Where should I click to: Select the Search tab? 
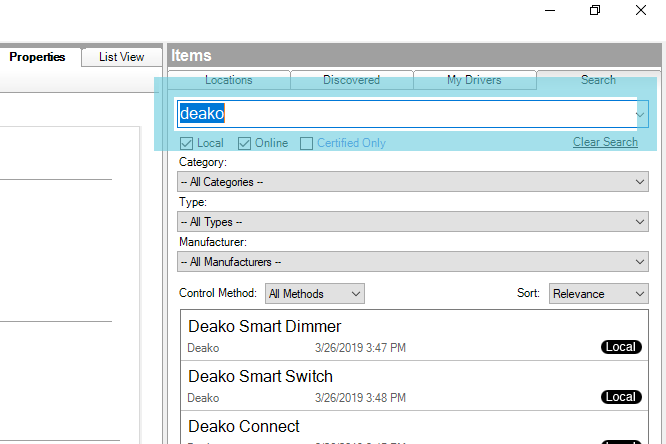[x=598, y=80]
